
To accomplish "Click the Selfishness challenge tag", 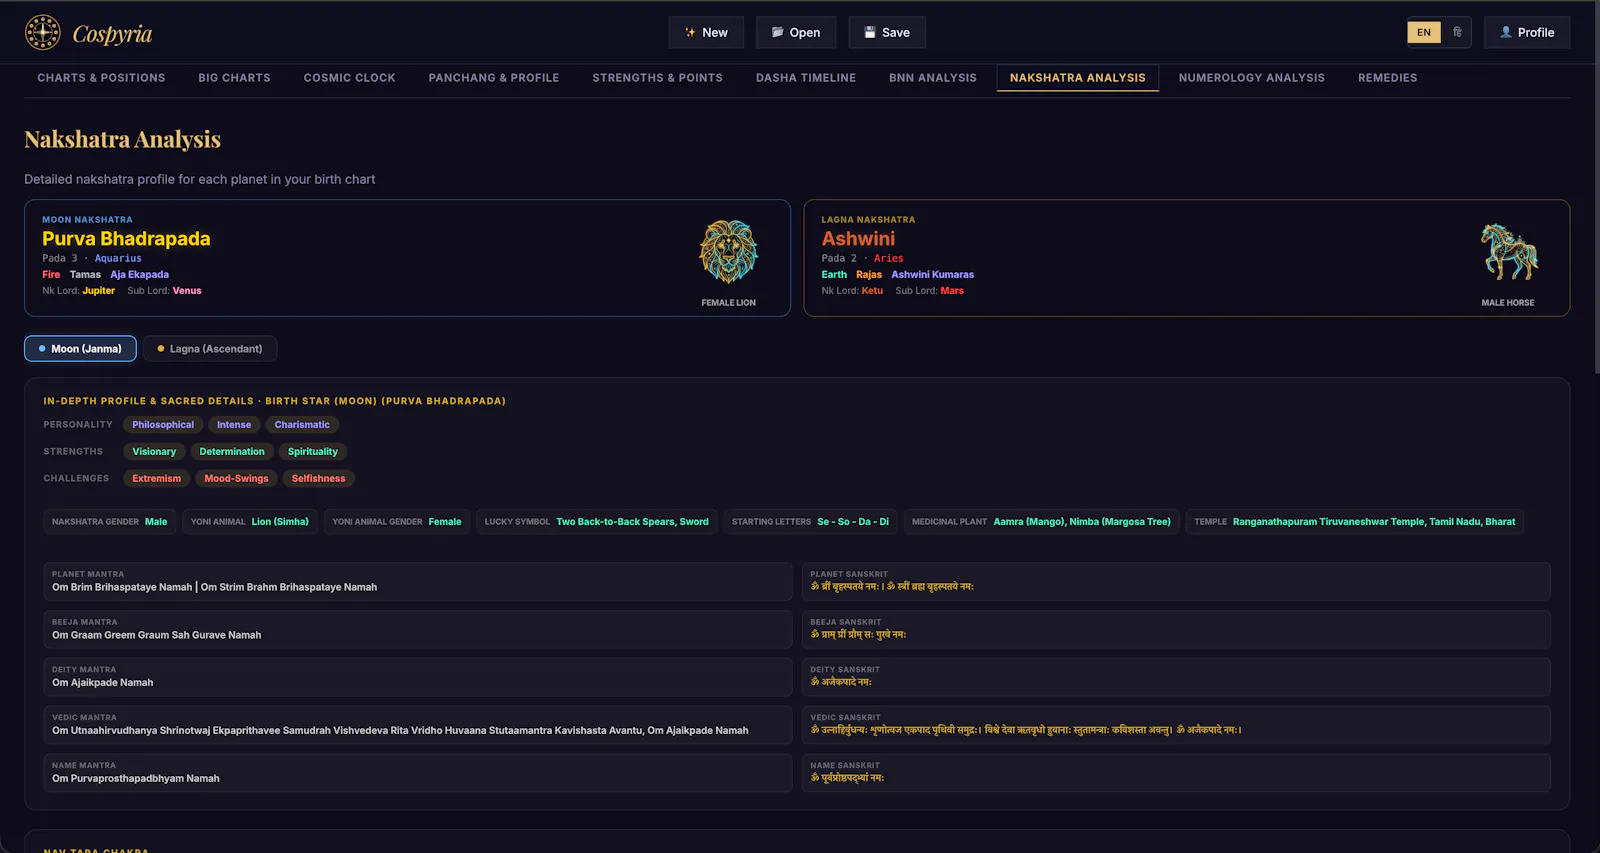I will 318,479.
